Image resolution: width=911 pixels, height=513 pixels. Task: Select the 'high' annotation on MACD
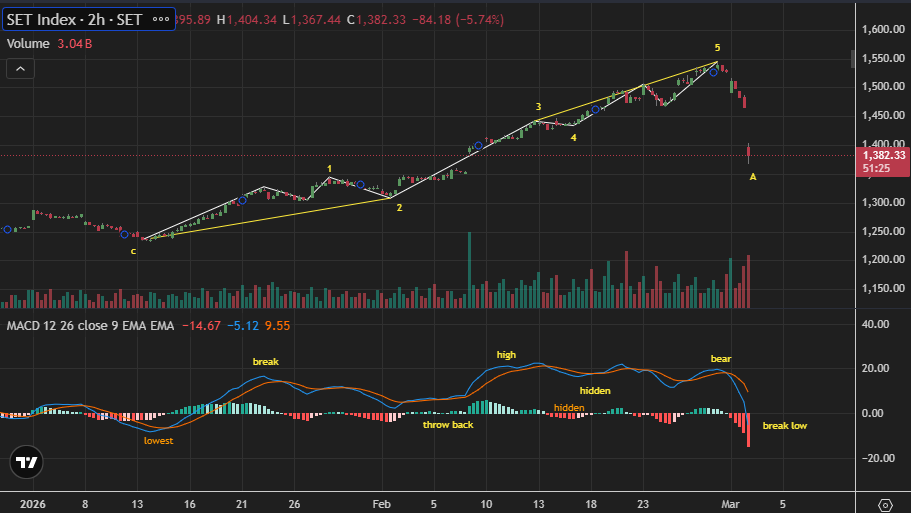506,354
